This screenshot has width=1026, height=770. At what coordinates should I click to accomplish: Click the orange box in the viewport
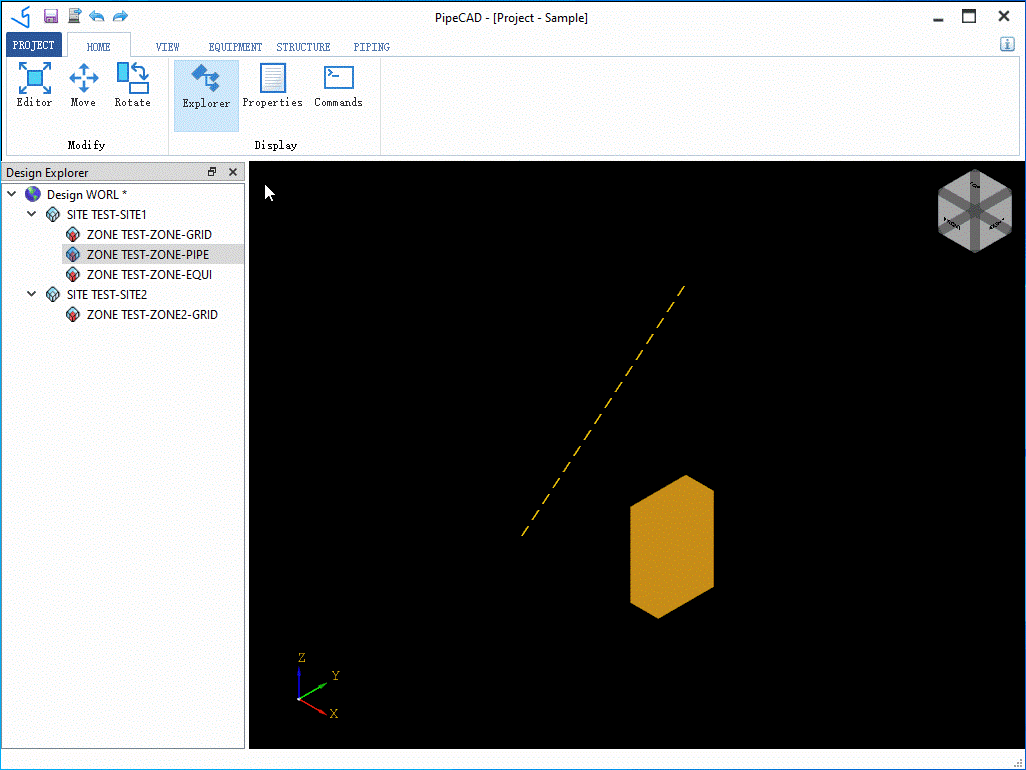point(672,547)
